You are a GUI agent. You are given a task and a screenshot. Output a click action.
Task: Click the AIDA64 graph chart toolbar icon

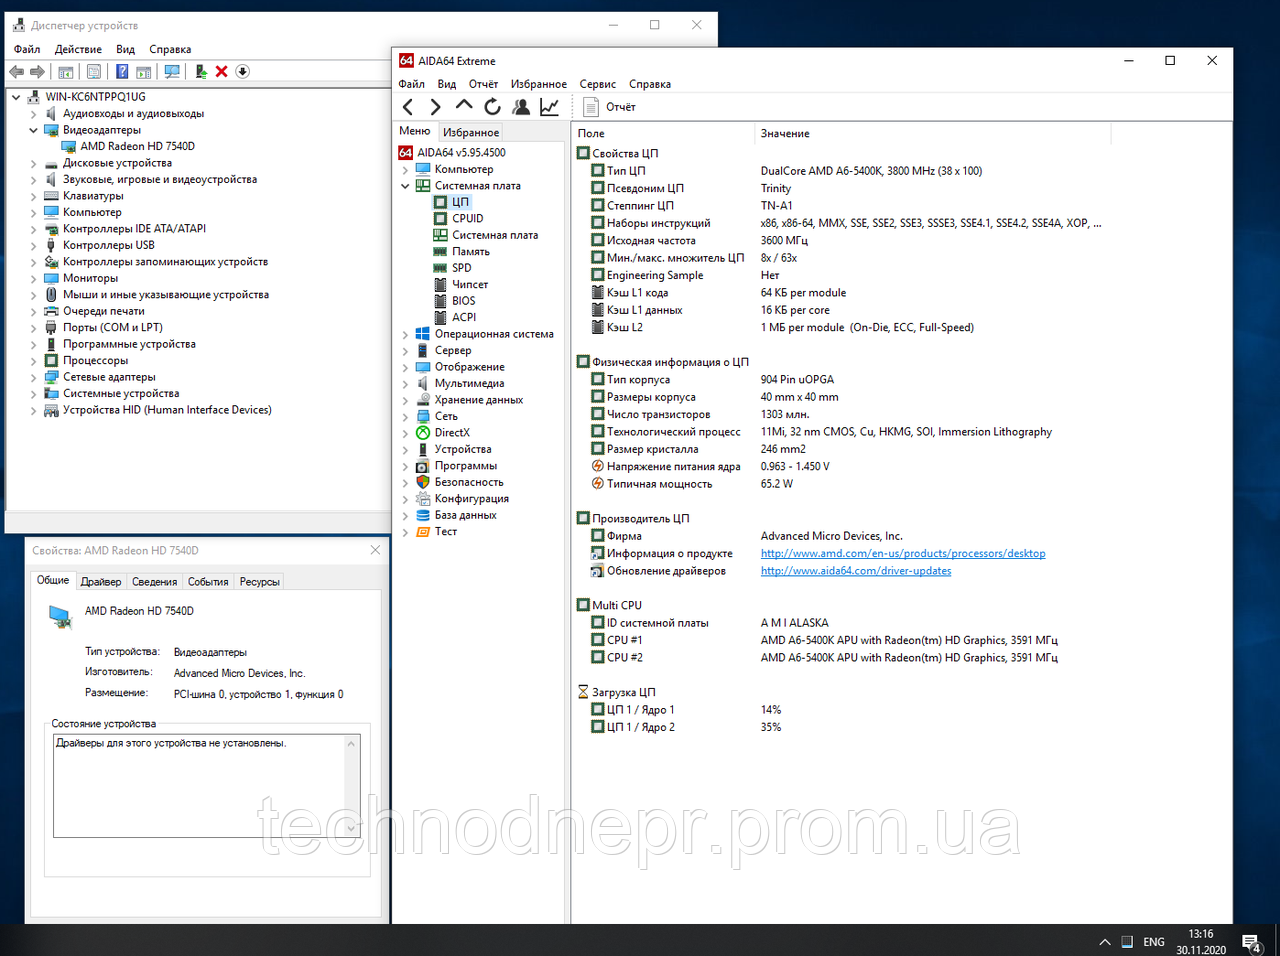tap(549, 106)
